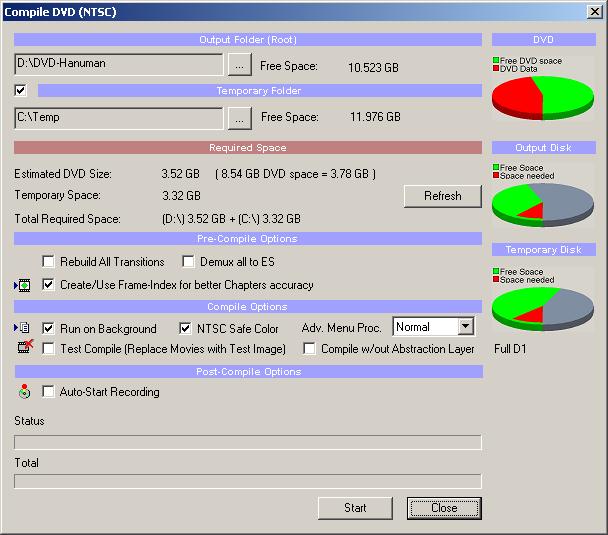Click the Total progress bar
This screenshot has width=608, height=535.
248,481
